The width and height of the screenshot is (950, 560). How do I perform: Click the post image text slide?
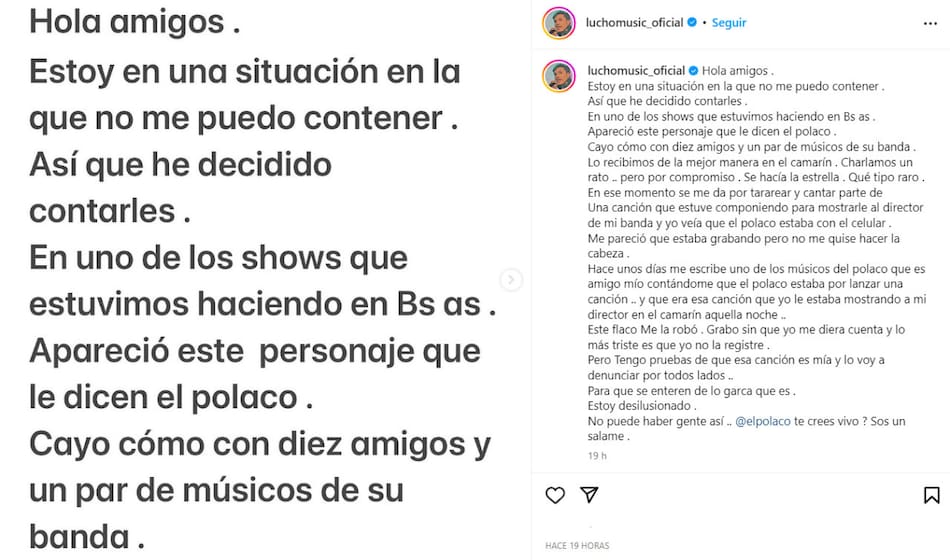click(x=265, y=280)
